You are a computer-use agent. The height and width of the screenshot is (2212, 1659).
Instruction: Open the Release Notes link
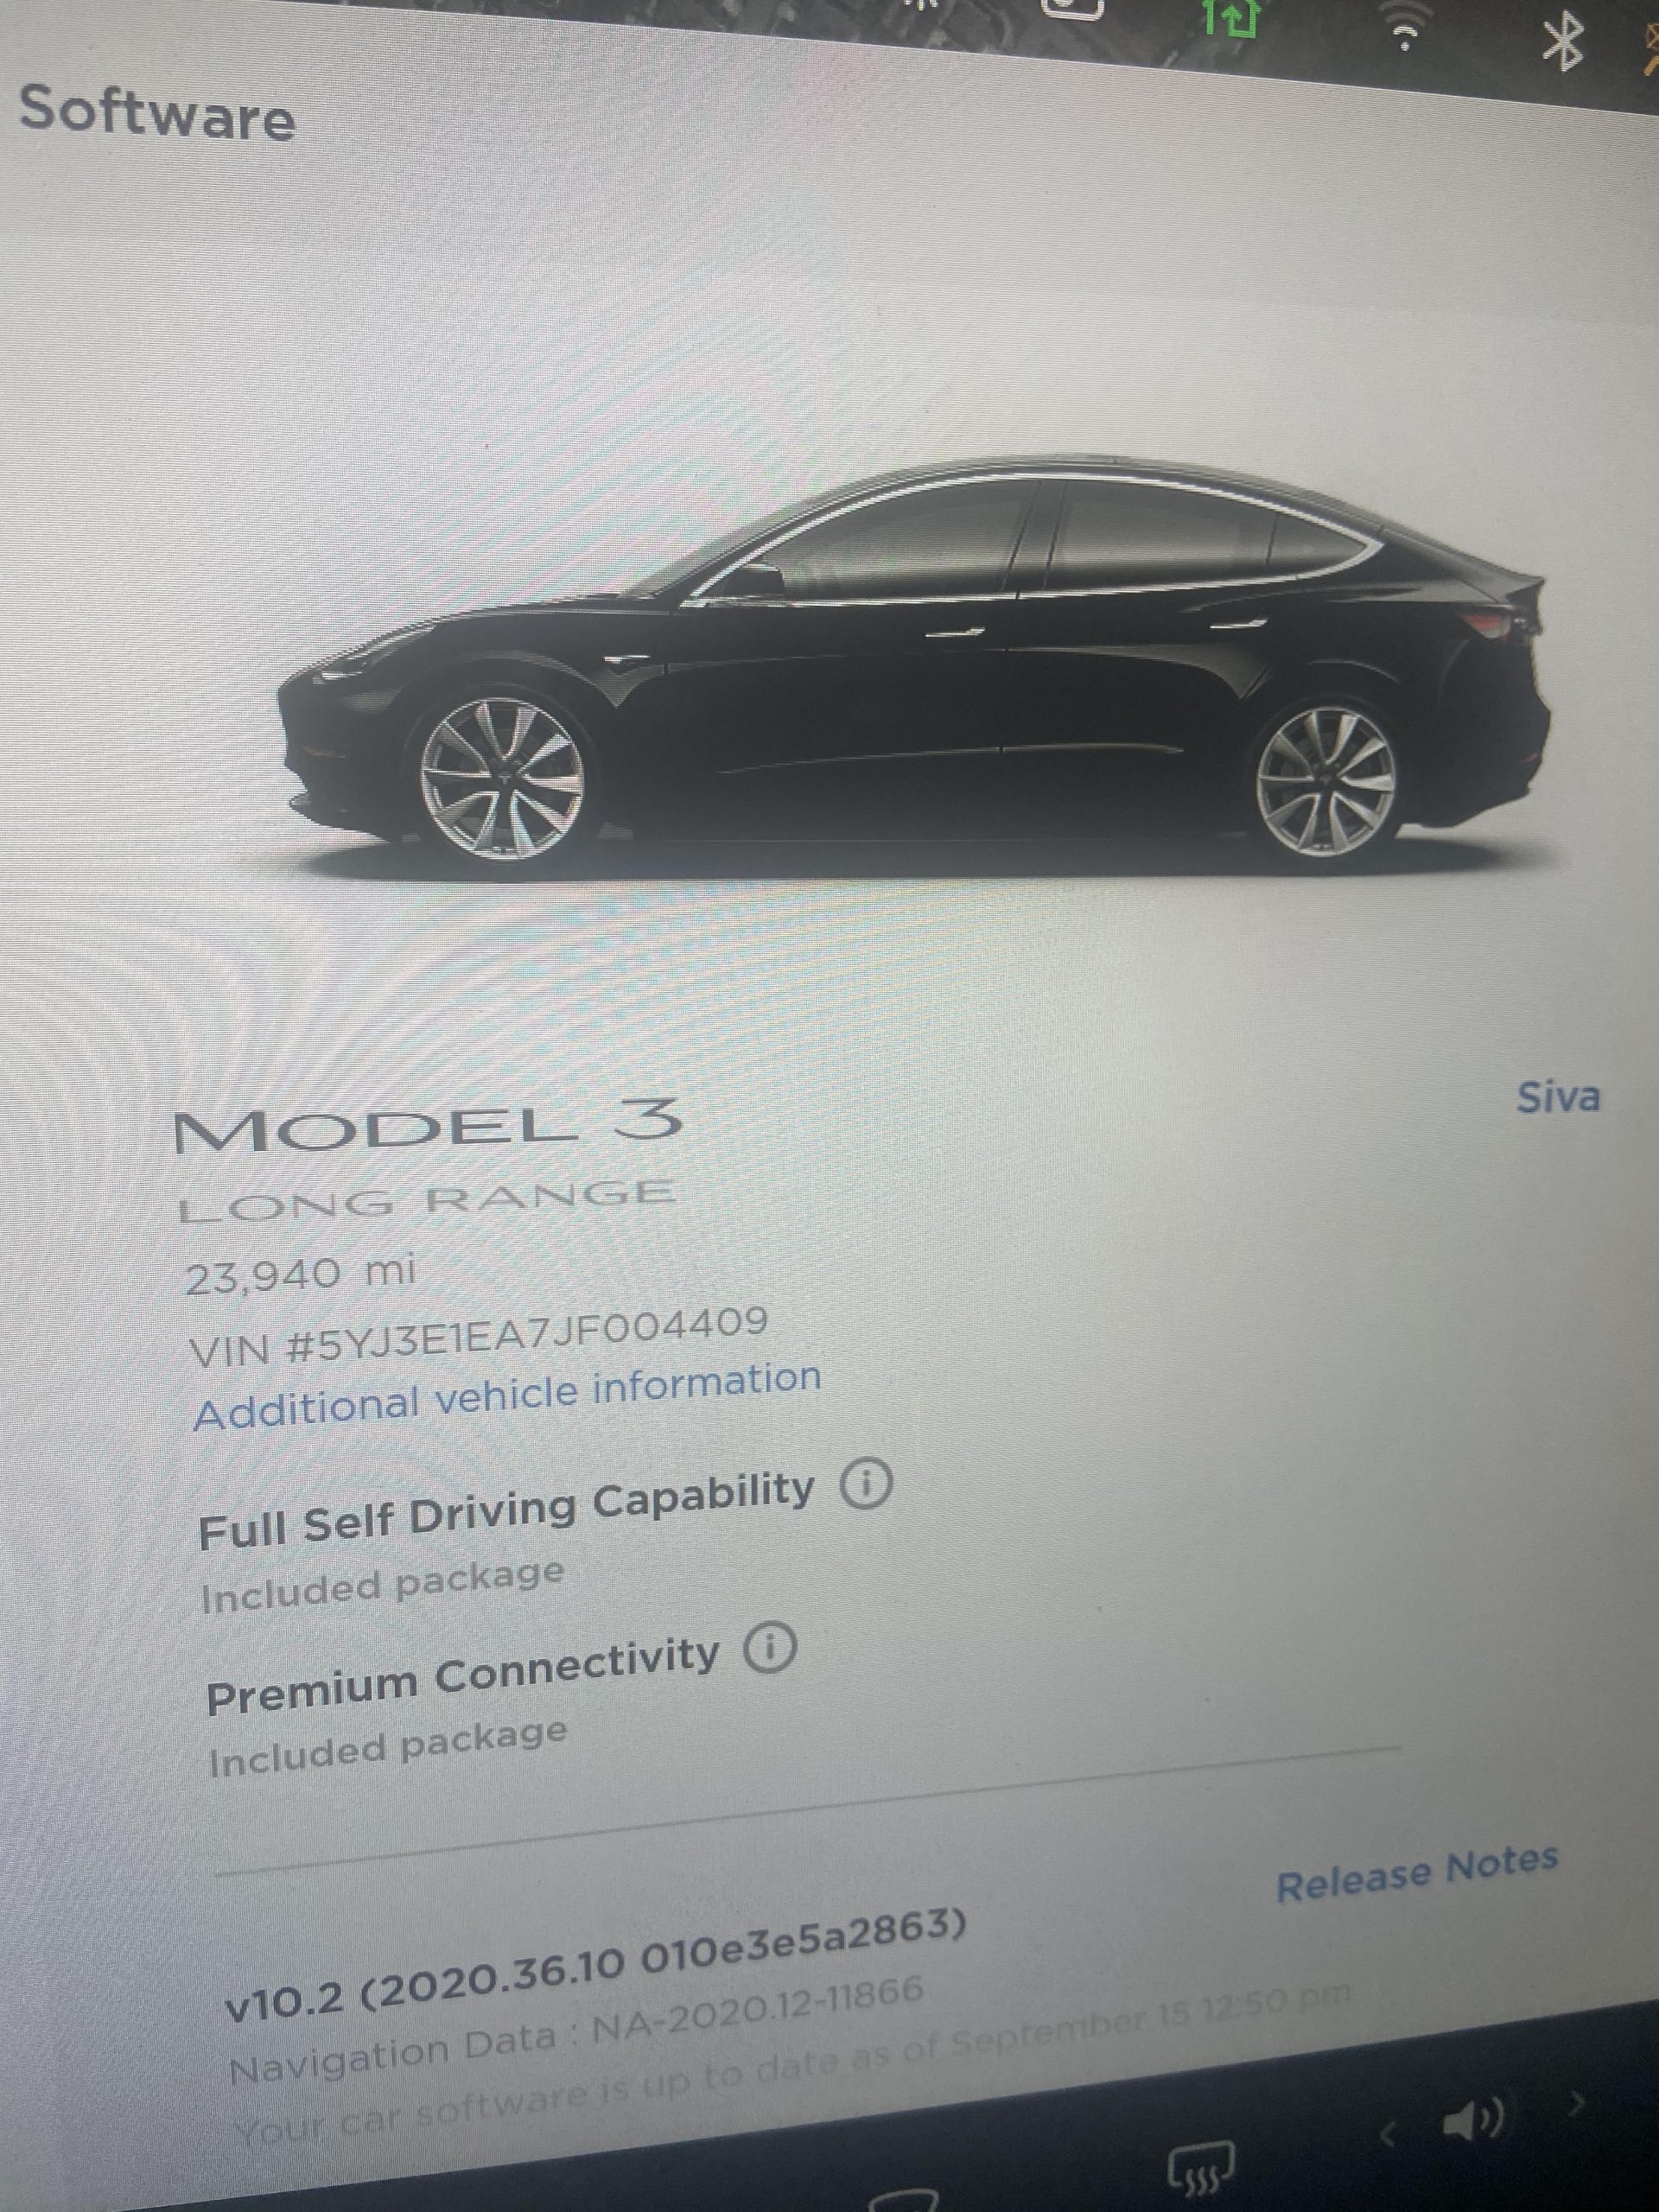(1417, 1871)
